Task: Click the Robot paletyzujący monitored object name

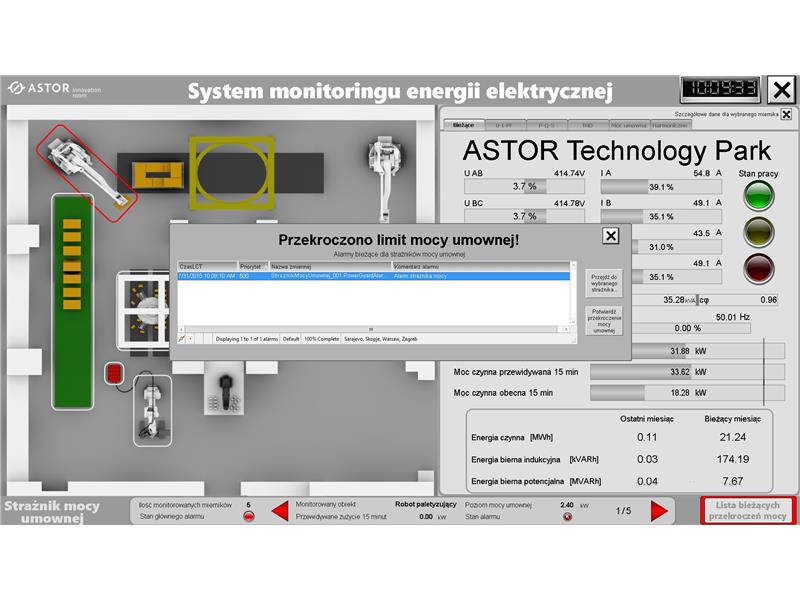Action: [x=426, y=504]
